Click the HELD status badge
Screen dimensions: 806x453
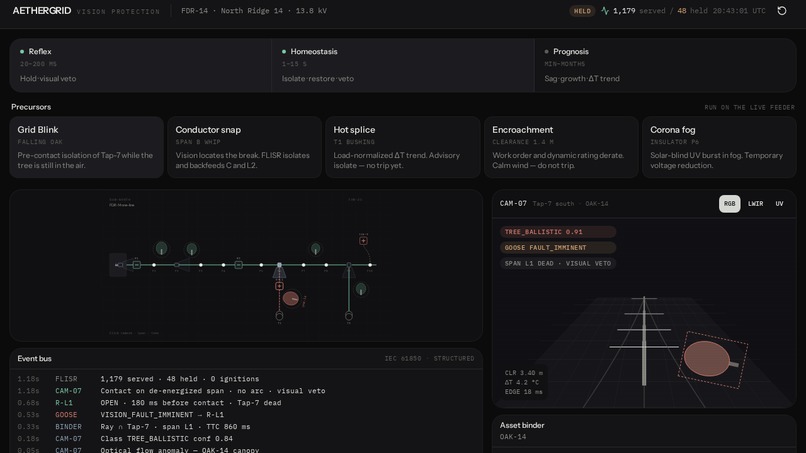[582, 11]
